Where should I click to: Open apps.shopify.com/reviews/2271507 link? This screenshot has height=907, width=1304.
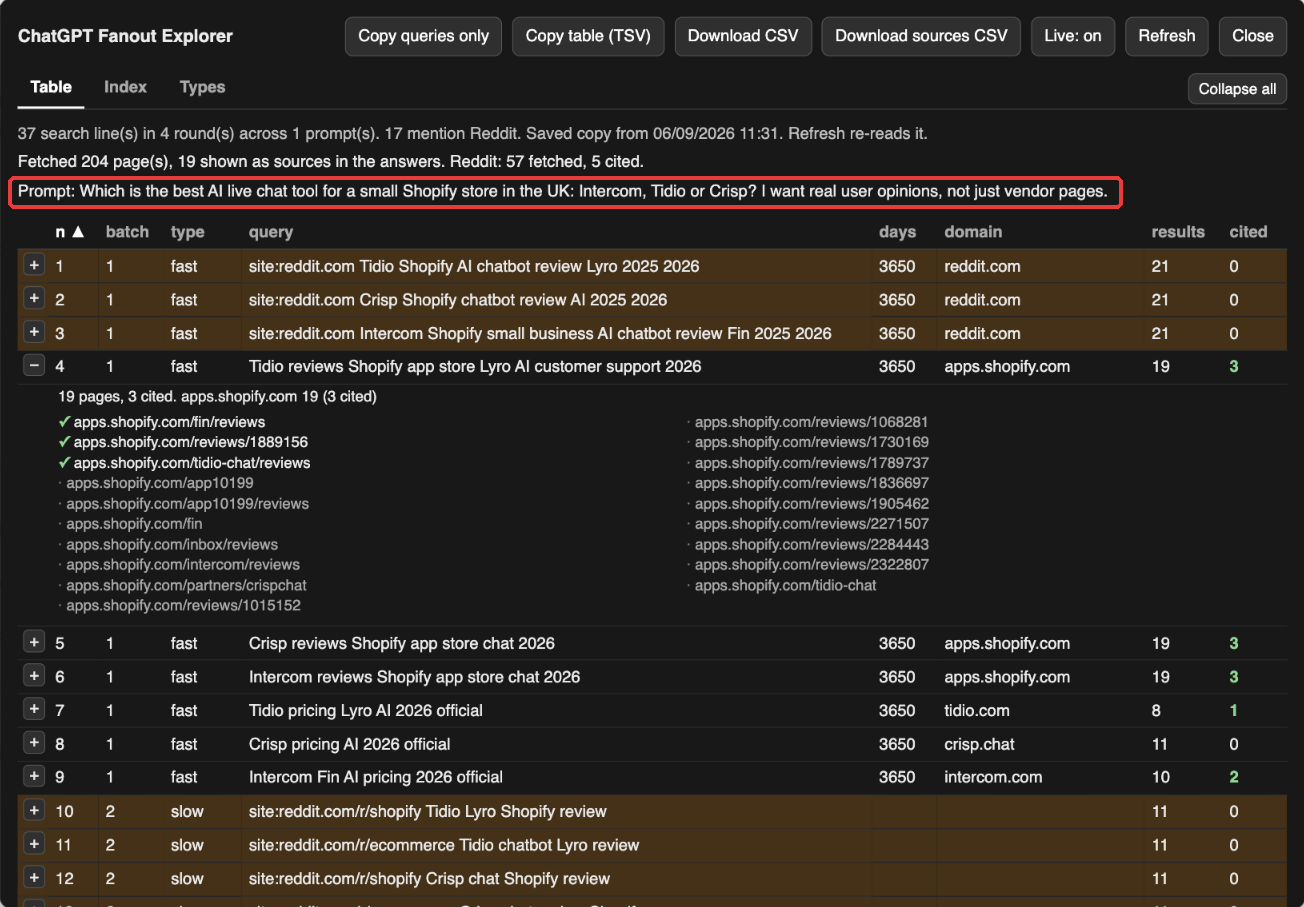click(812, 524)
